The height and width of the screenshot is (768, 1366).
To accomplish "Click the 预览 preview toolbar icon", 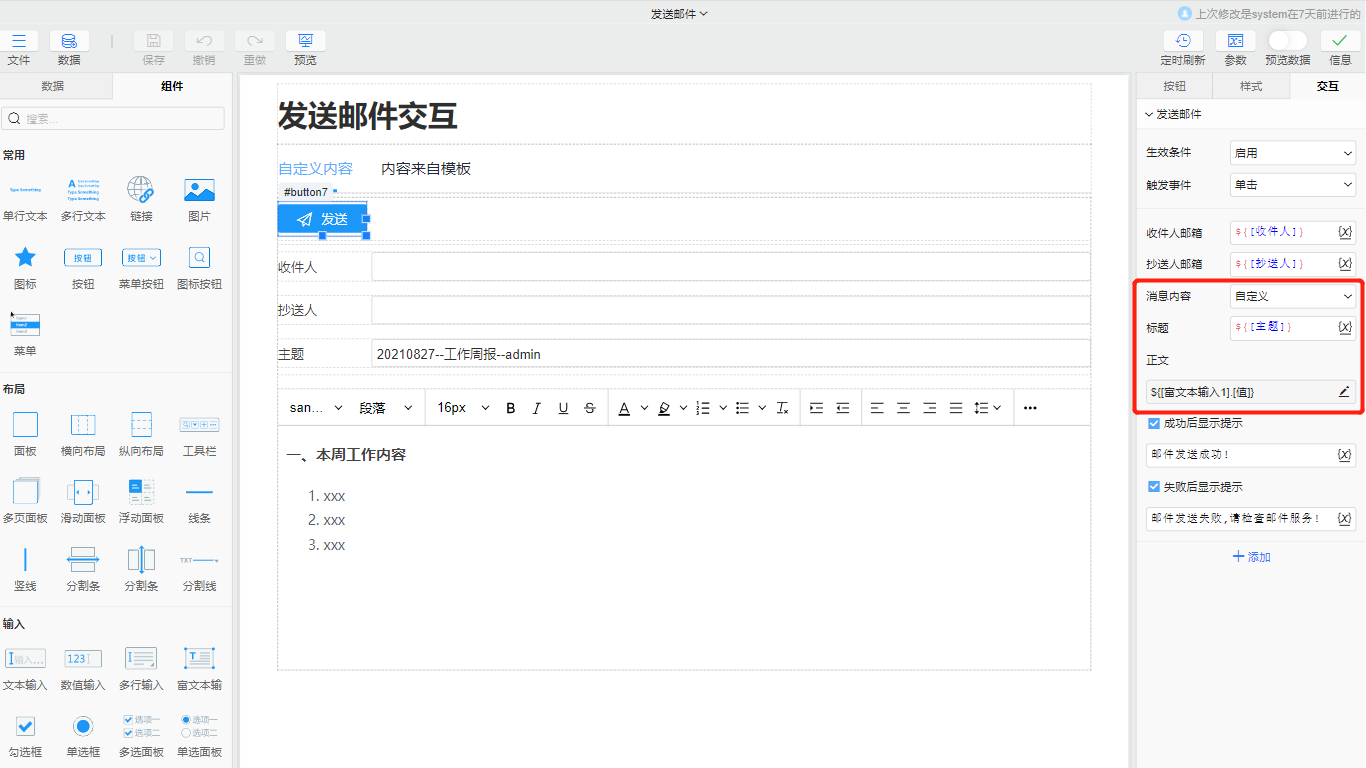I will coord(305,41).
